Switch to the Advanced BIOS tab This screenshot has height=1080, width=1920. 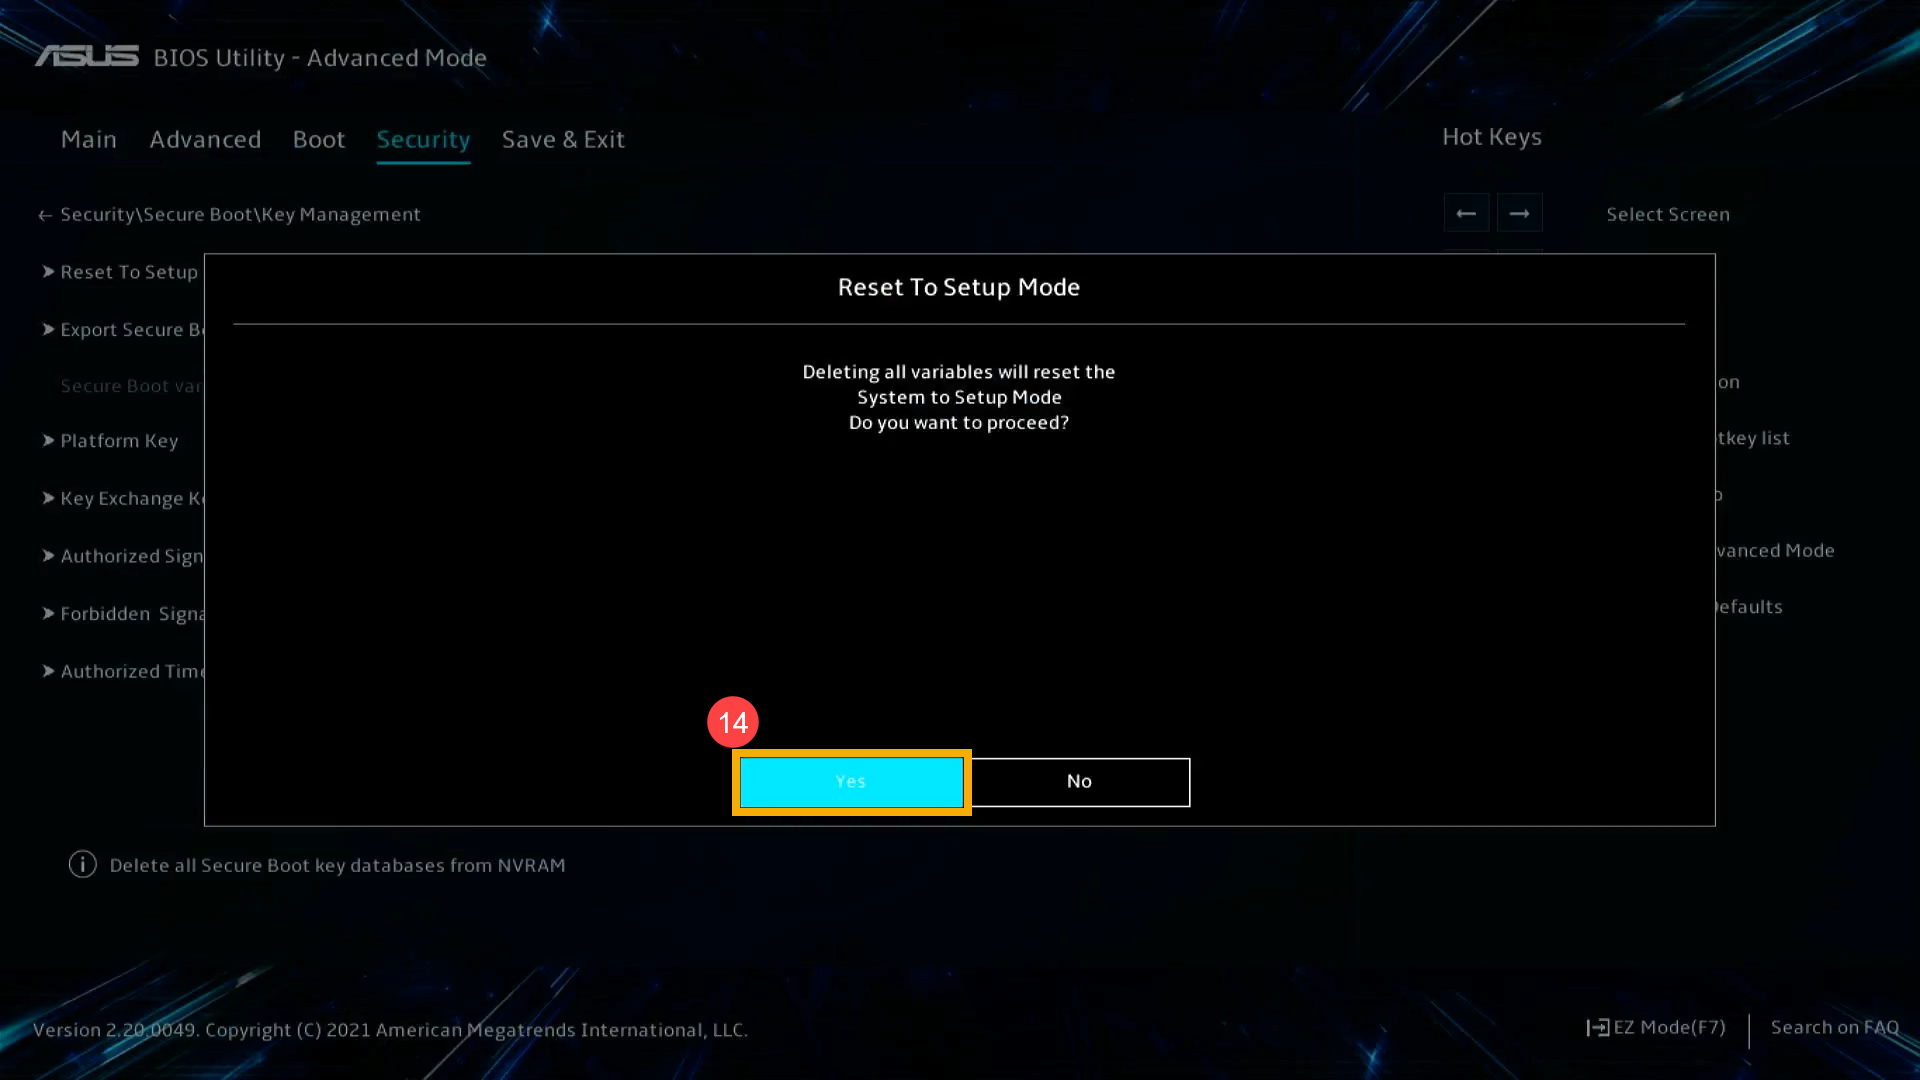(x=204, y=137)
